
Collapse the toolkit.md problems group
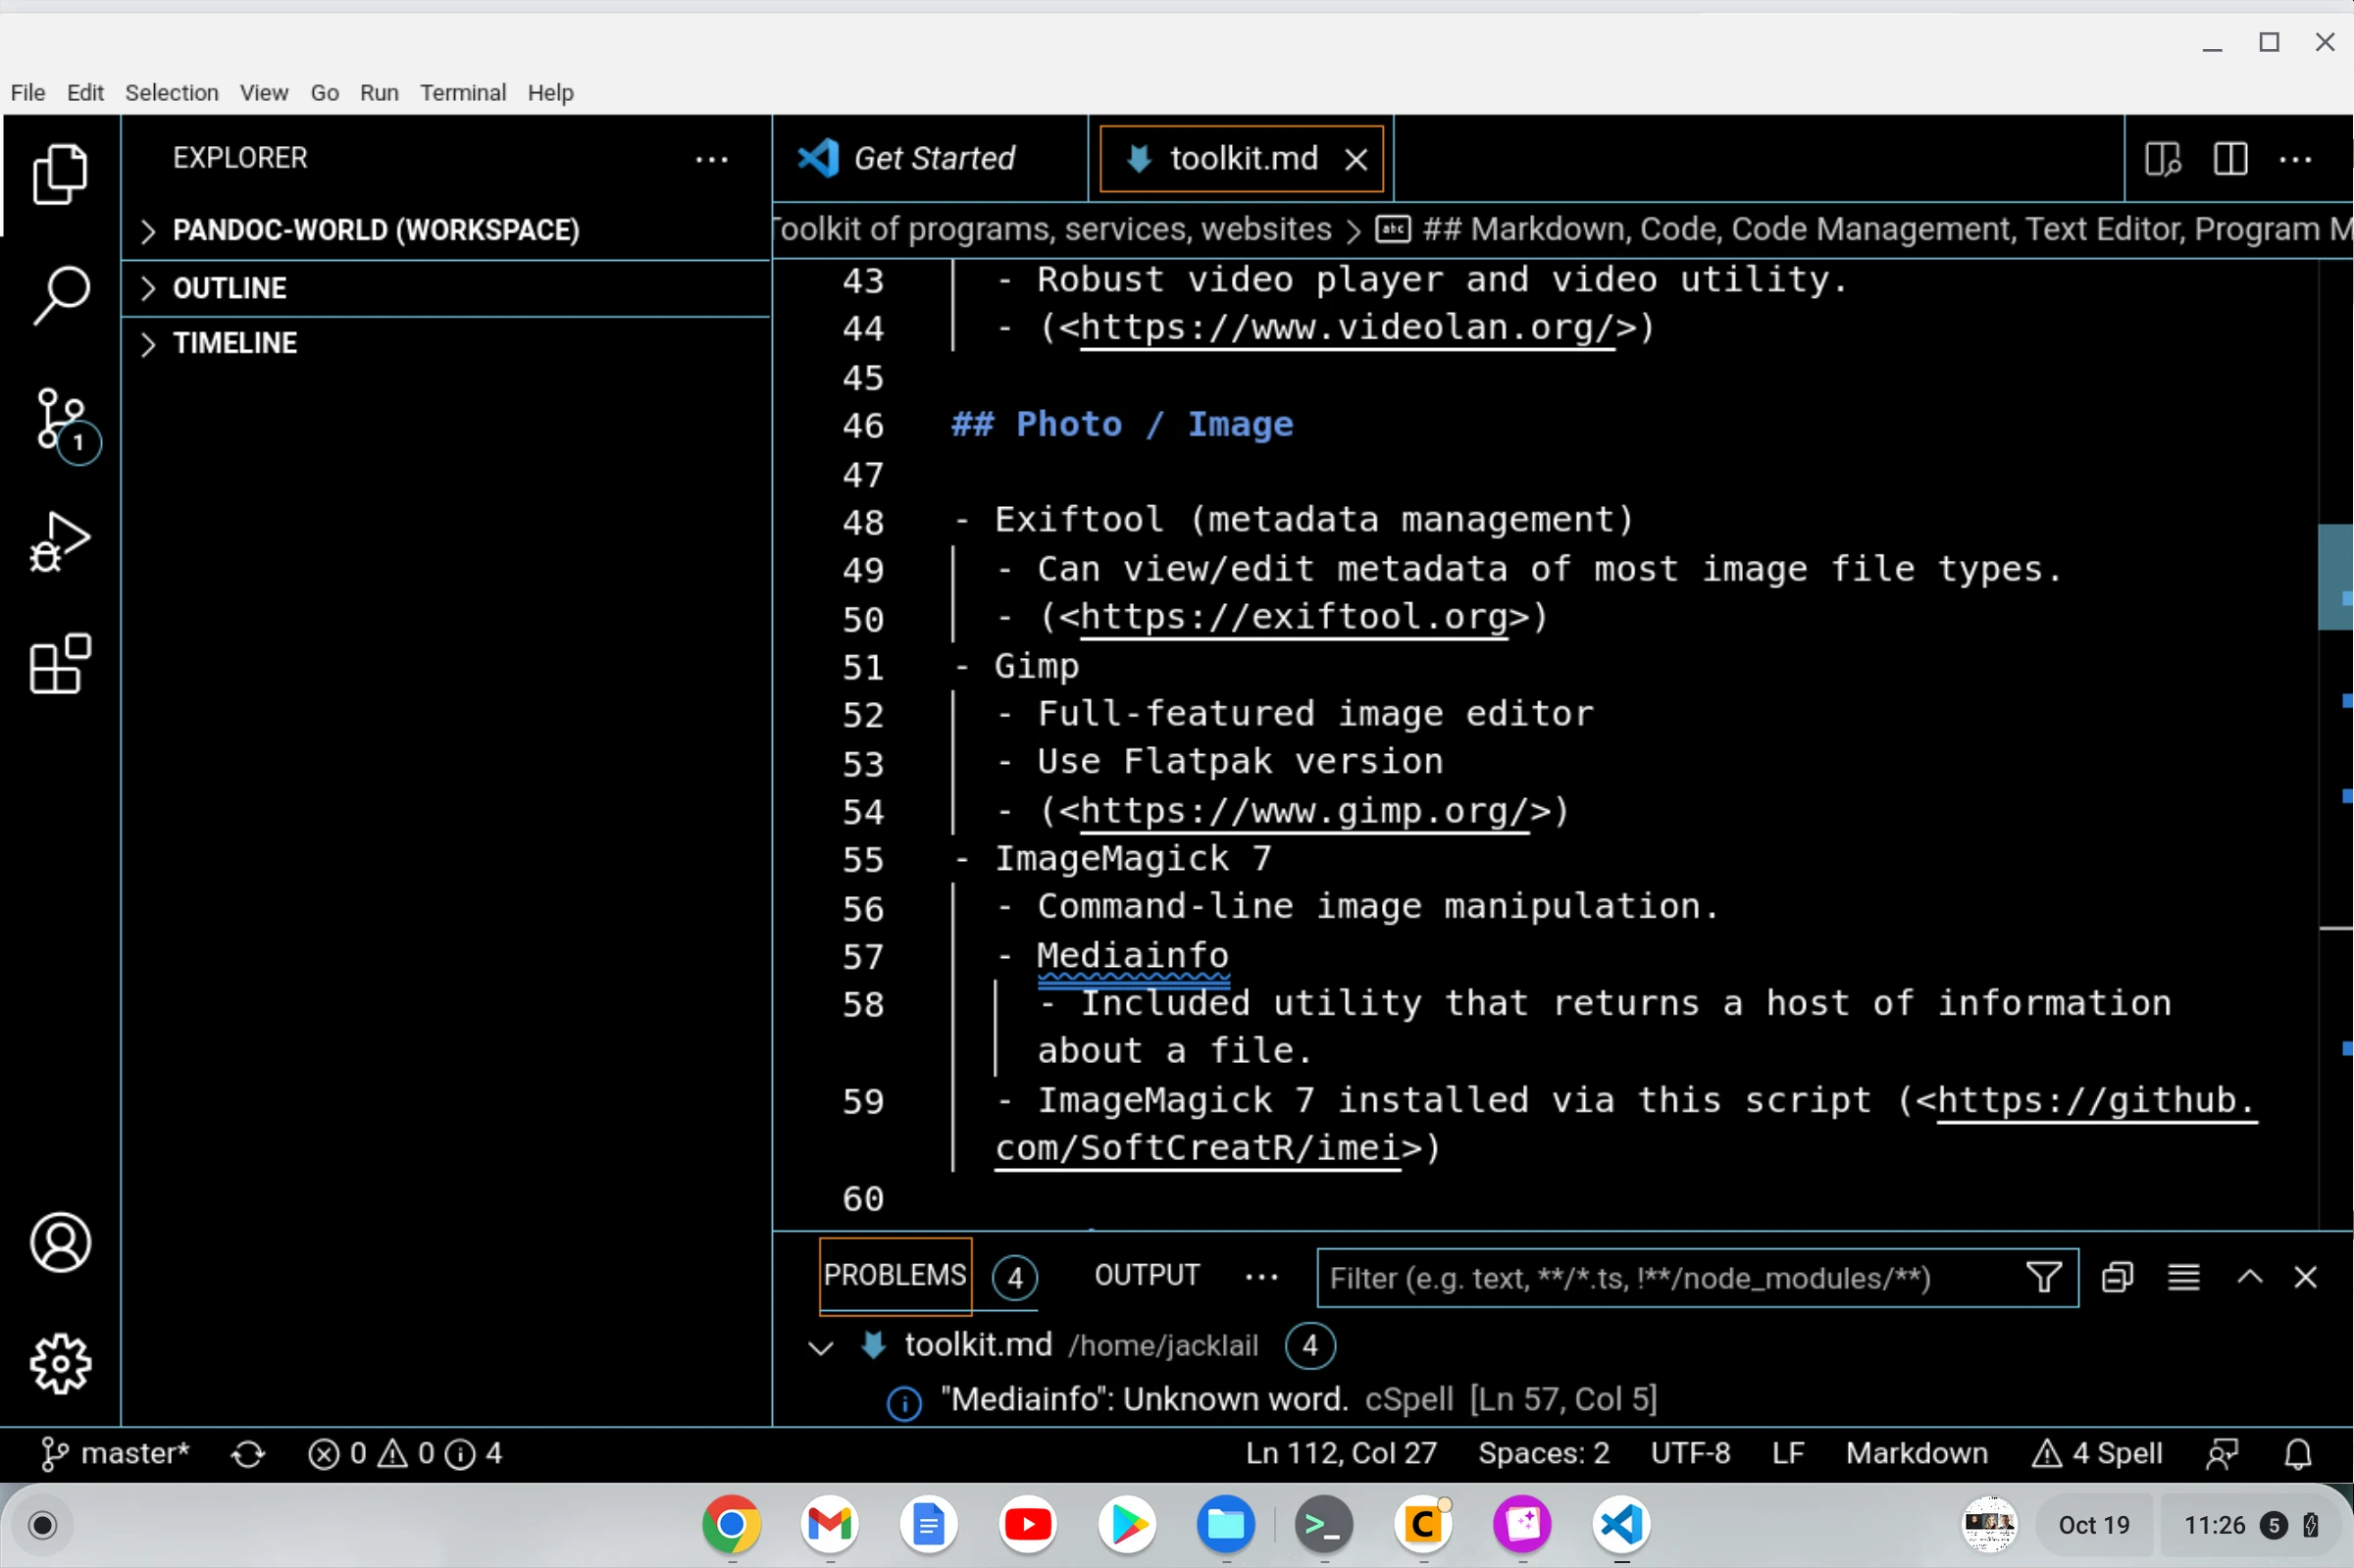pos(820,1347)
